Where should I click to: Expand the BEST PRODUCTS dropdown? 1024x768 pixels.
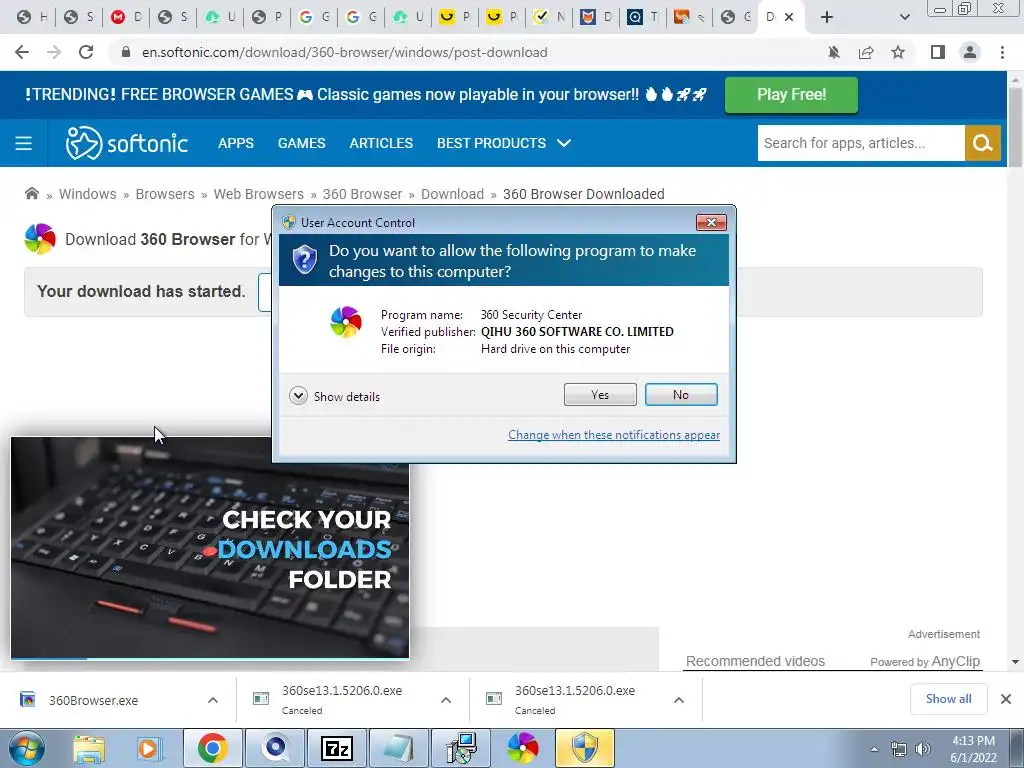tap(504, 143)
